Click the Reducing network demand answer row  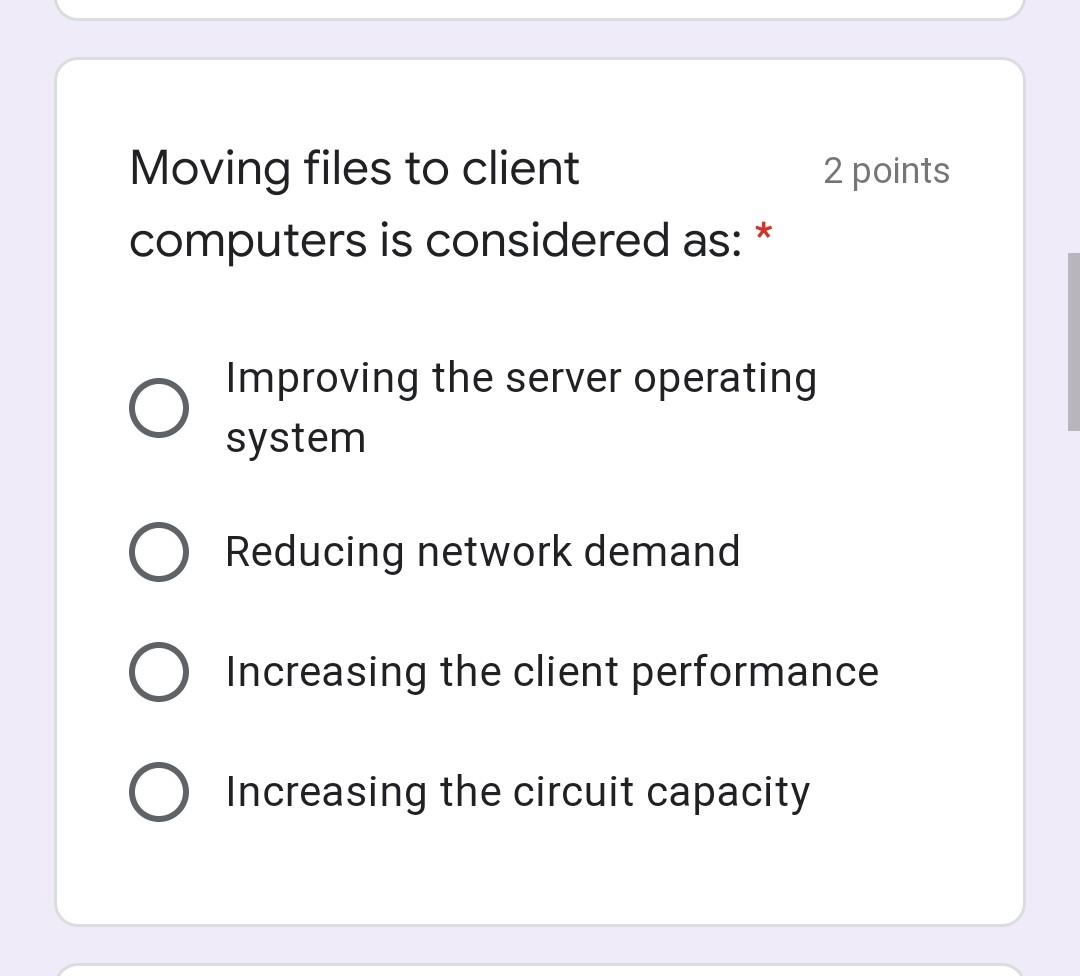[x=483, y=551]
